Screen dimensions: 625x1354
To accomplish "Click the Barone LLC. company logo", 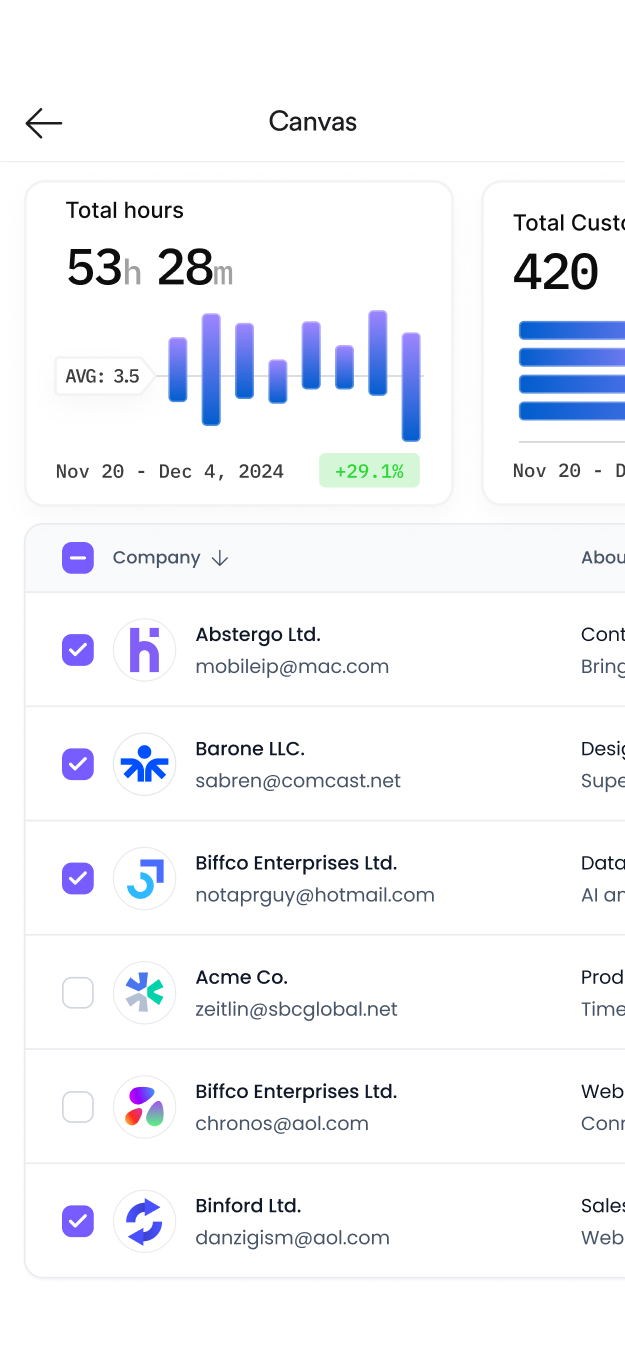I will pyautogui.click(x=144, y=764).
